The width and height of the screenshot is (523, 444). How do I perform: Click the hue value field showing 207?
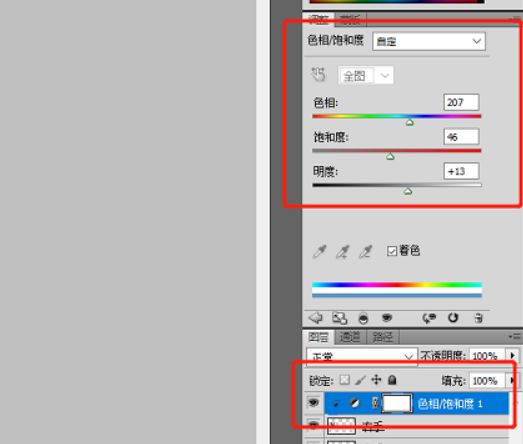pos(461,102)
